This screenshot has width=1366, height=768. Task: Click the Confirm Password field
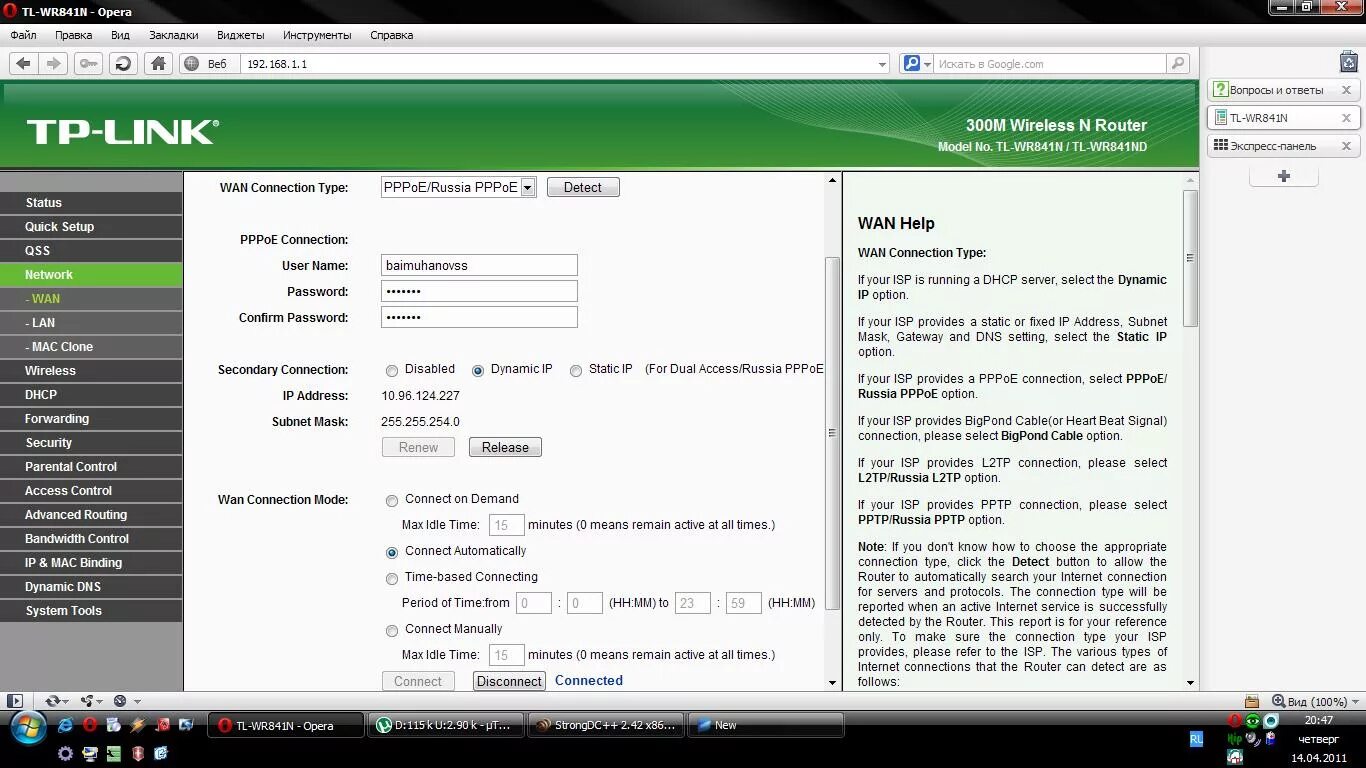coord(479,317)
